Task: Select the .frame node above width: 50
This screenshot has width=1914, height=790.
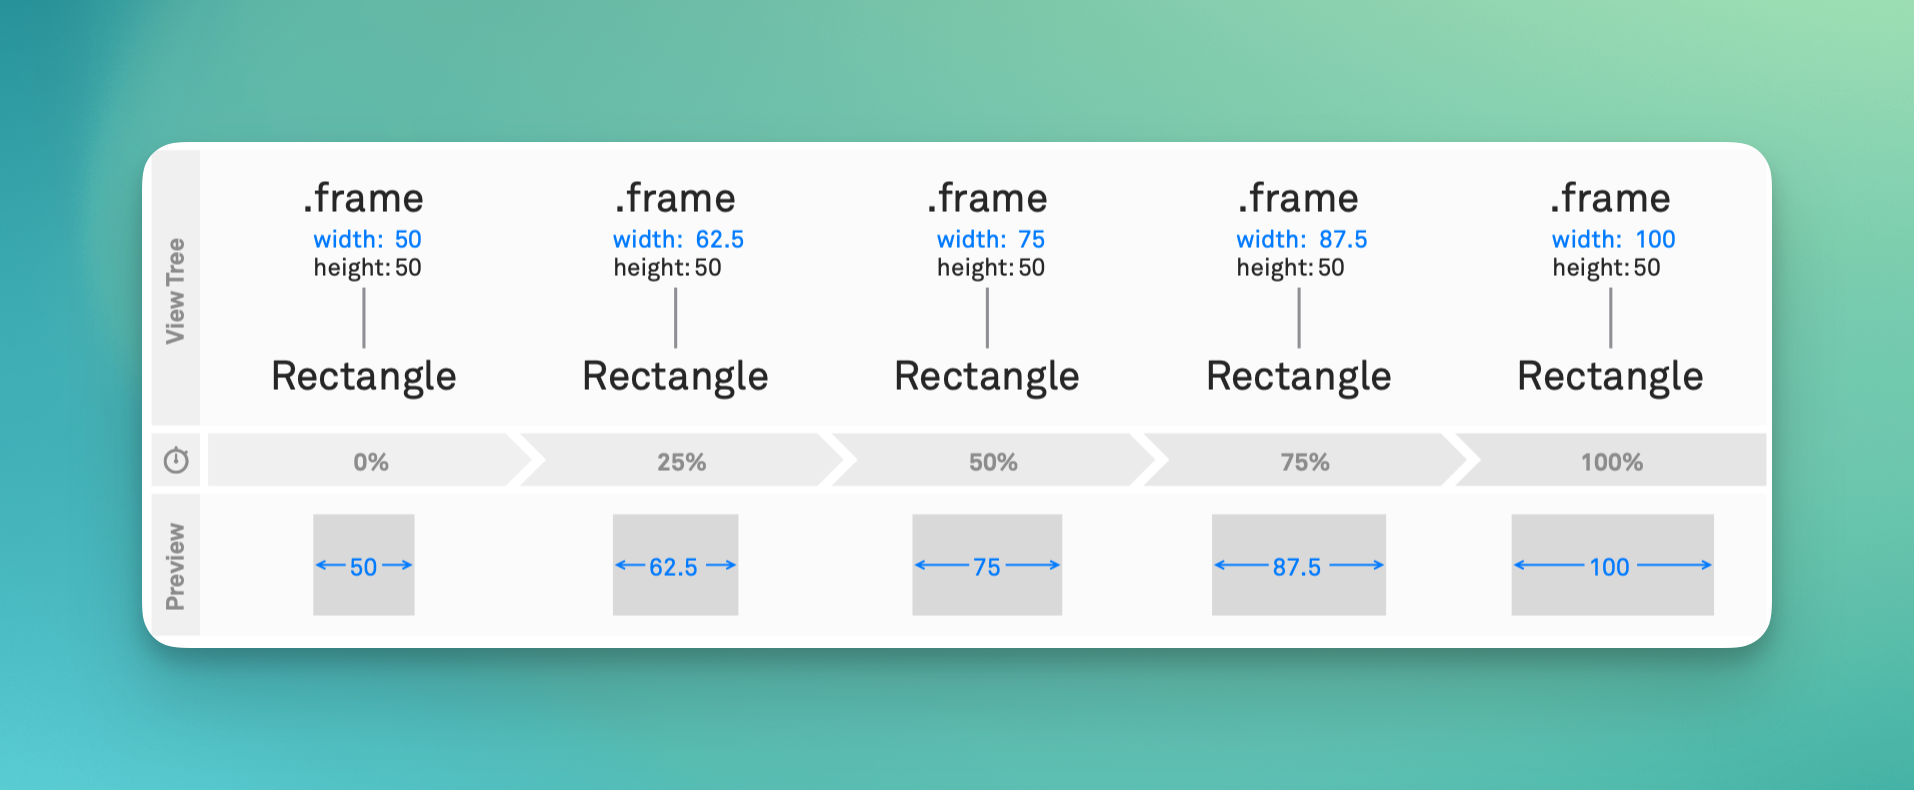Action: coord(363,198)
